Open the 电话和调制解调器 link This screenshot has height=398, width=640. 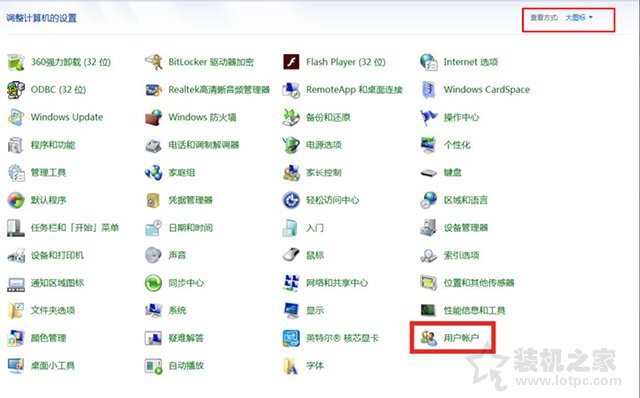[x=204, y=145]
